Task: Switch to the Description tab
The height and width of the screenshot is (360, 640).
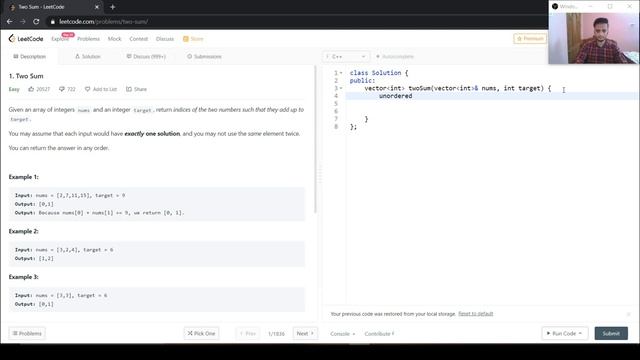Action: [29, 56]
